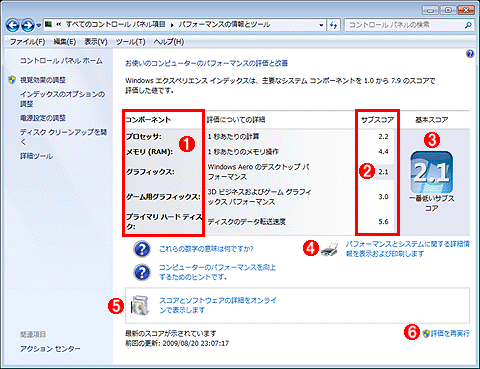The image size is (480, 369).
Task: Click the breadcrumb double-chevron at address start
Action: point(59,25)
